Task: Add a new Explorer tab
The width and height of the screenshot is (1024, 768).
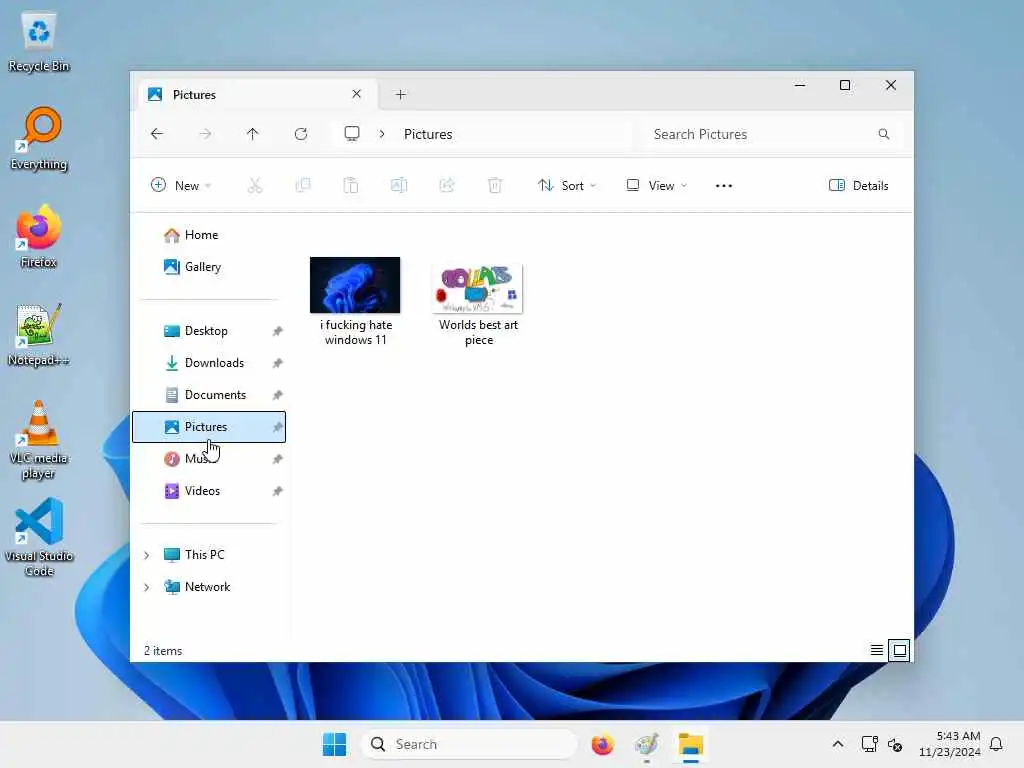Action: pyautogui.click(x=401, y=95)
